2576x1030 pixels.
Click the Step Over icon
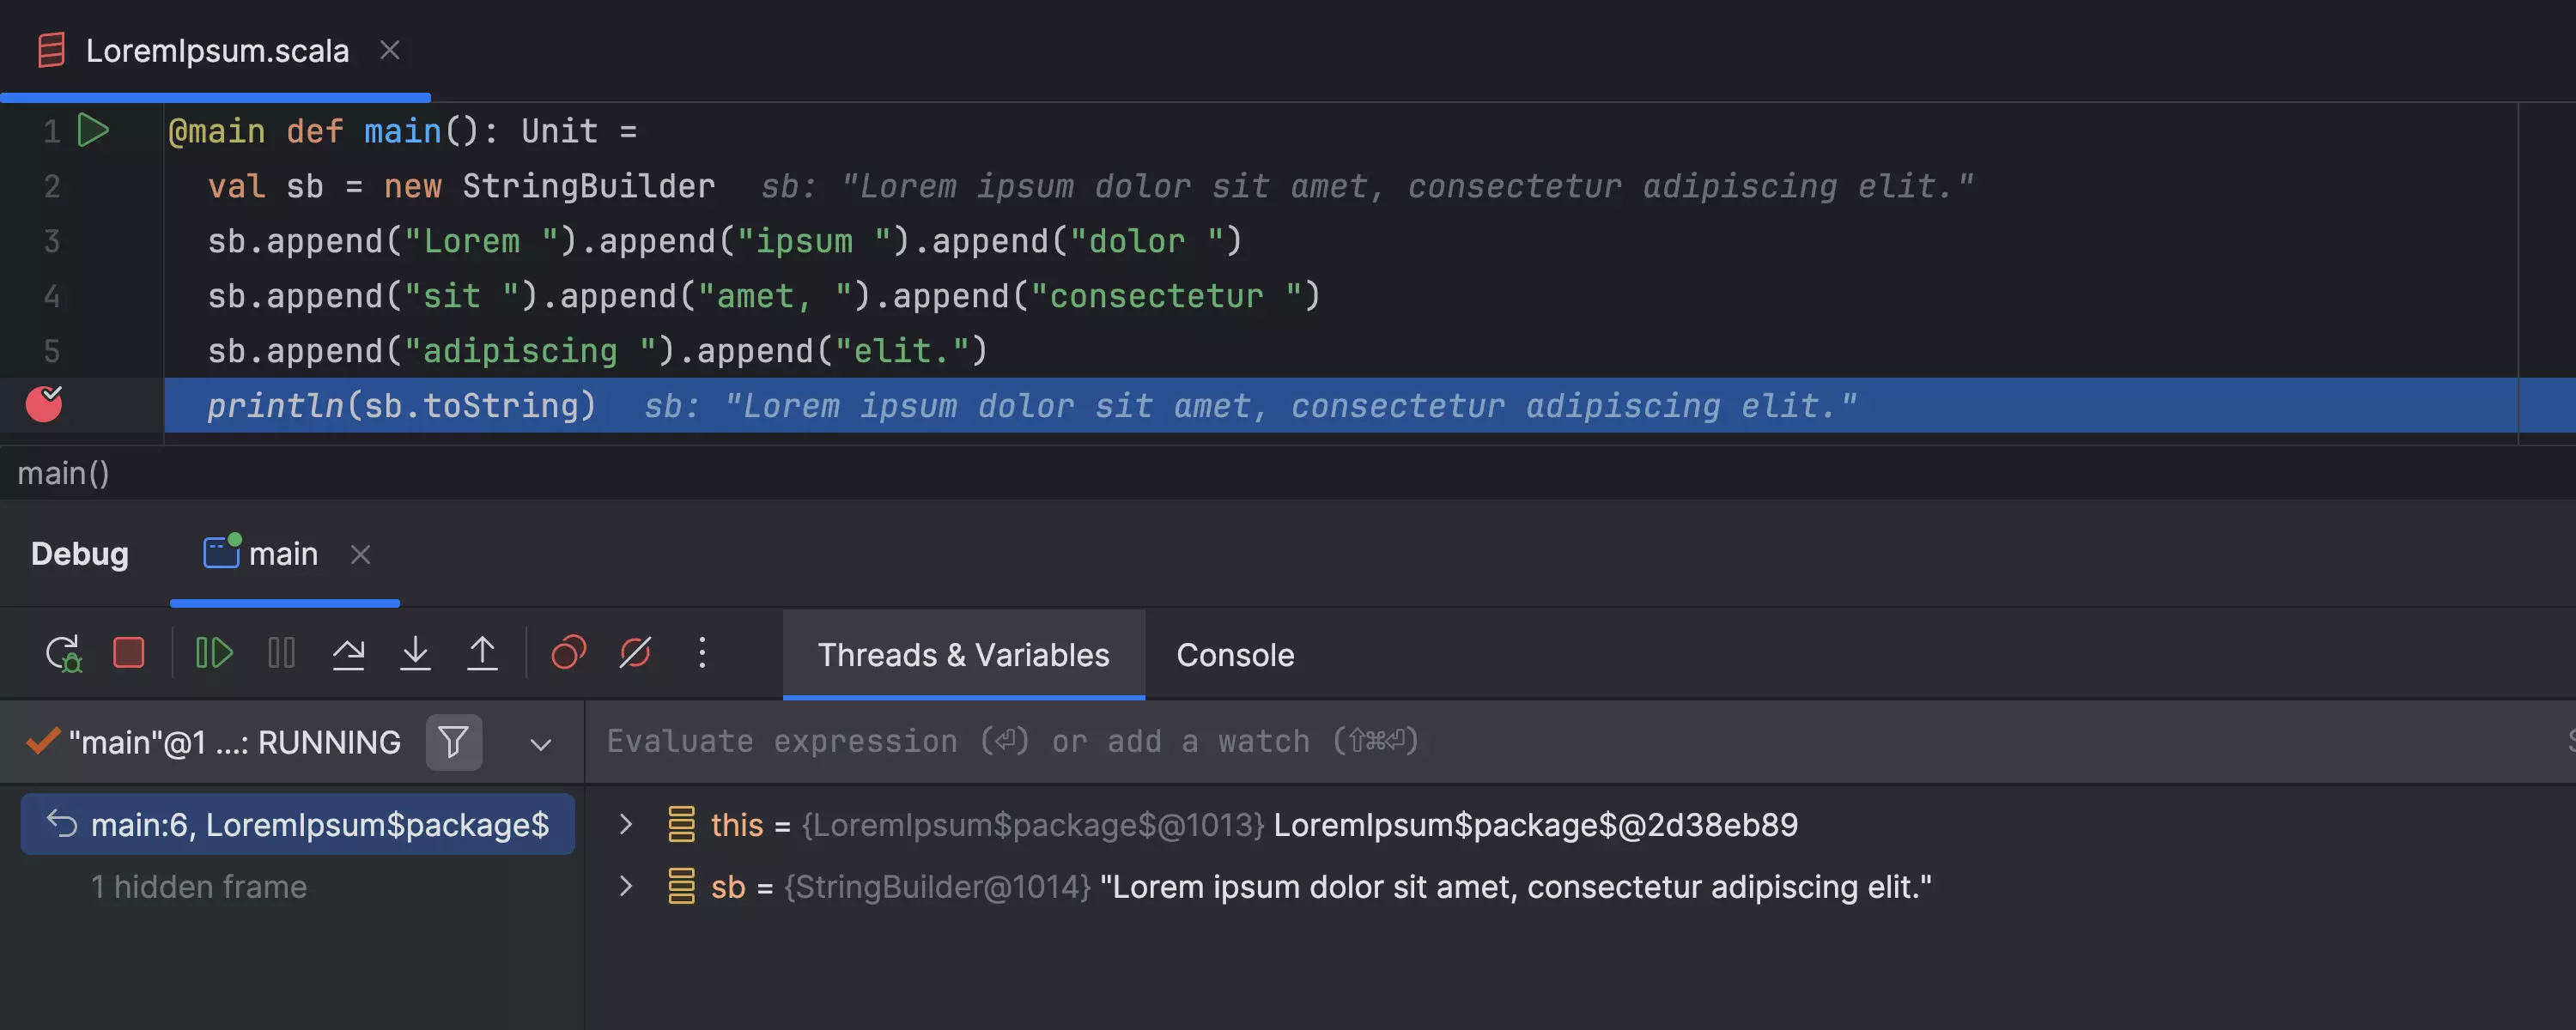348,653
